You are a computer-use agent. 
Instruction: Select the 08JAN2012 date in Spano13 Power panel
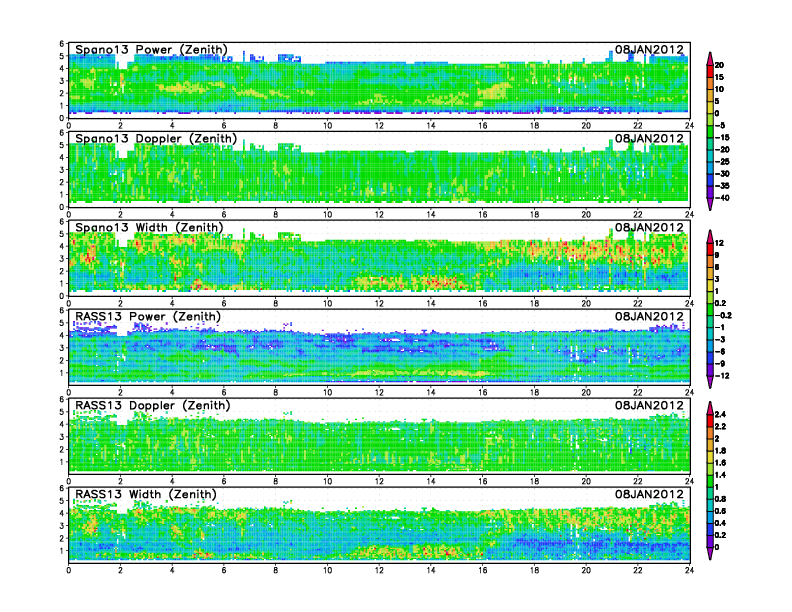649,50
